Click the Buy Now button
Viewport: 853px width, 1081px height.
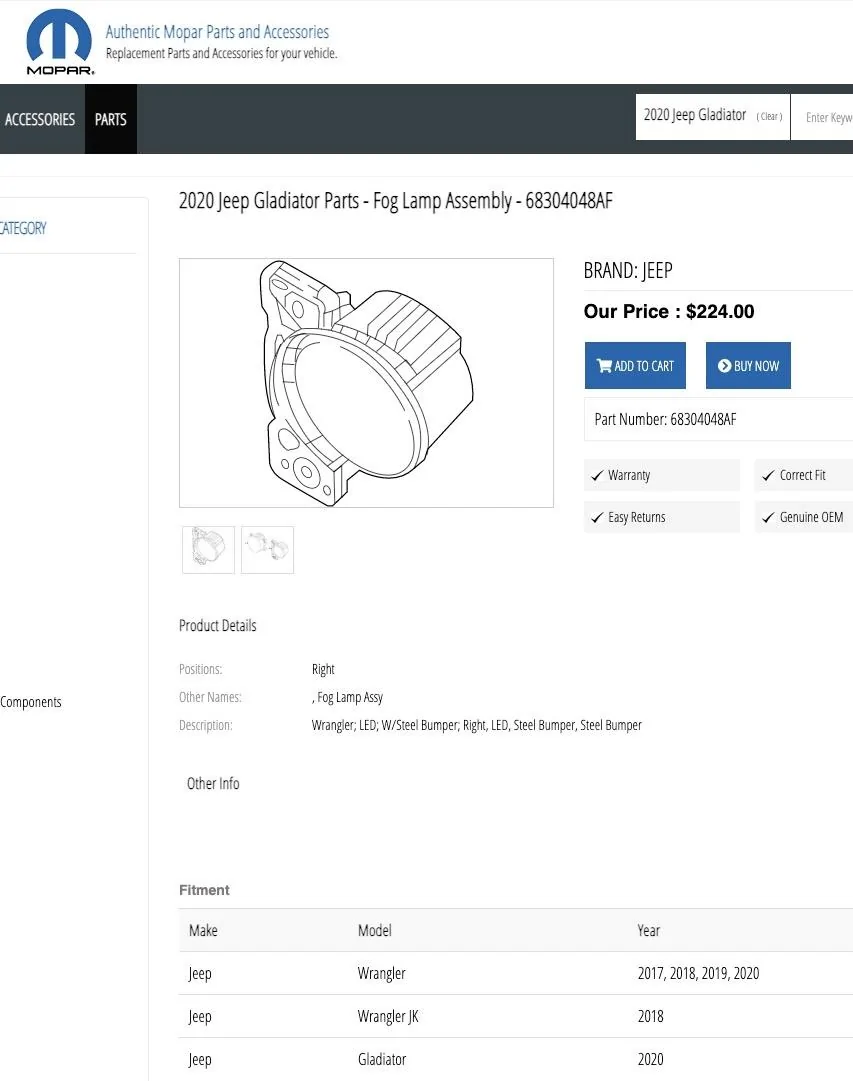[x=748, y=365]
